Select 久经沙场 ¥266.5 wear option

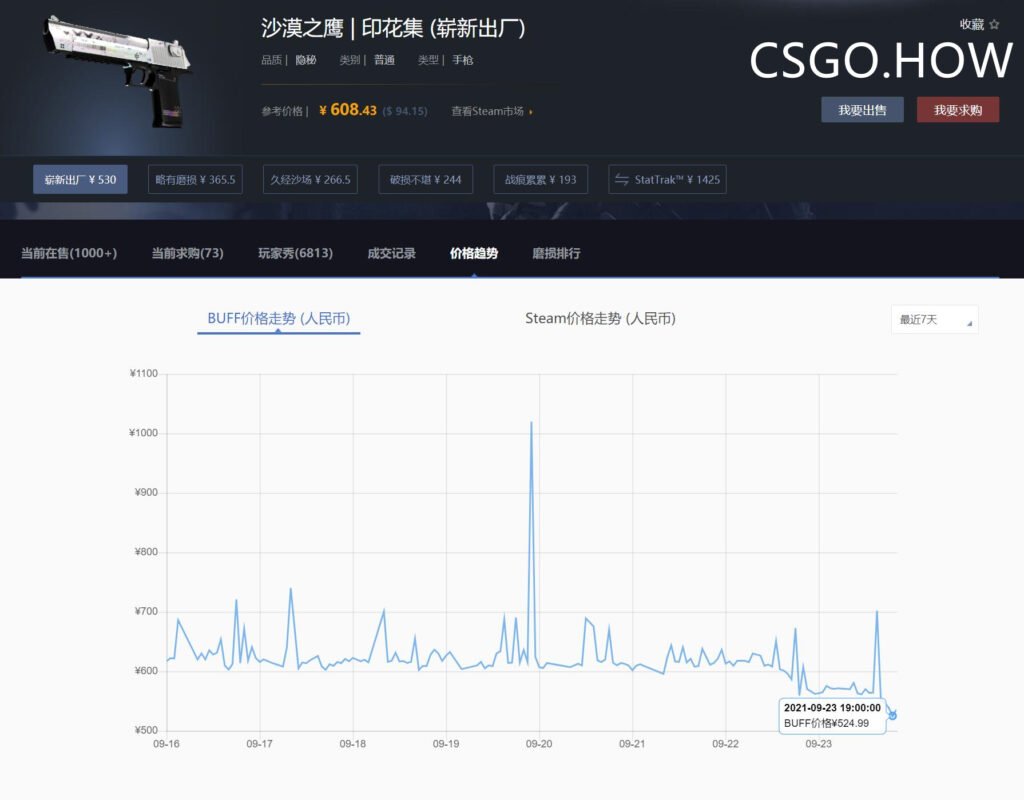click(310, 180)
